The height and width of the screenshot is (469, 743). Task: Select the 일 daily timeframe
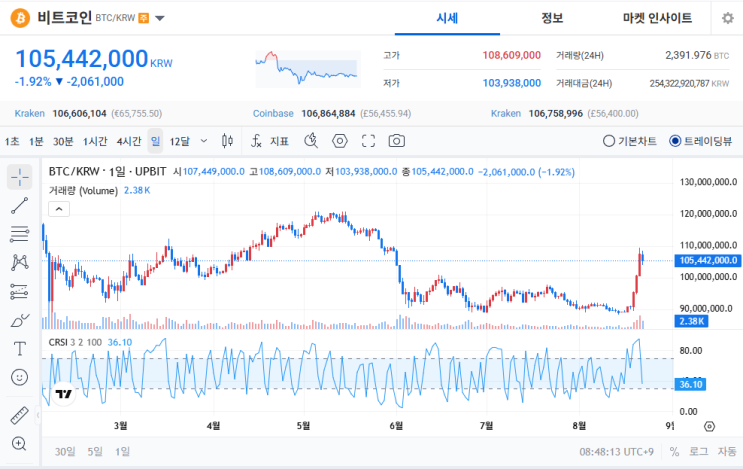155,141
